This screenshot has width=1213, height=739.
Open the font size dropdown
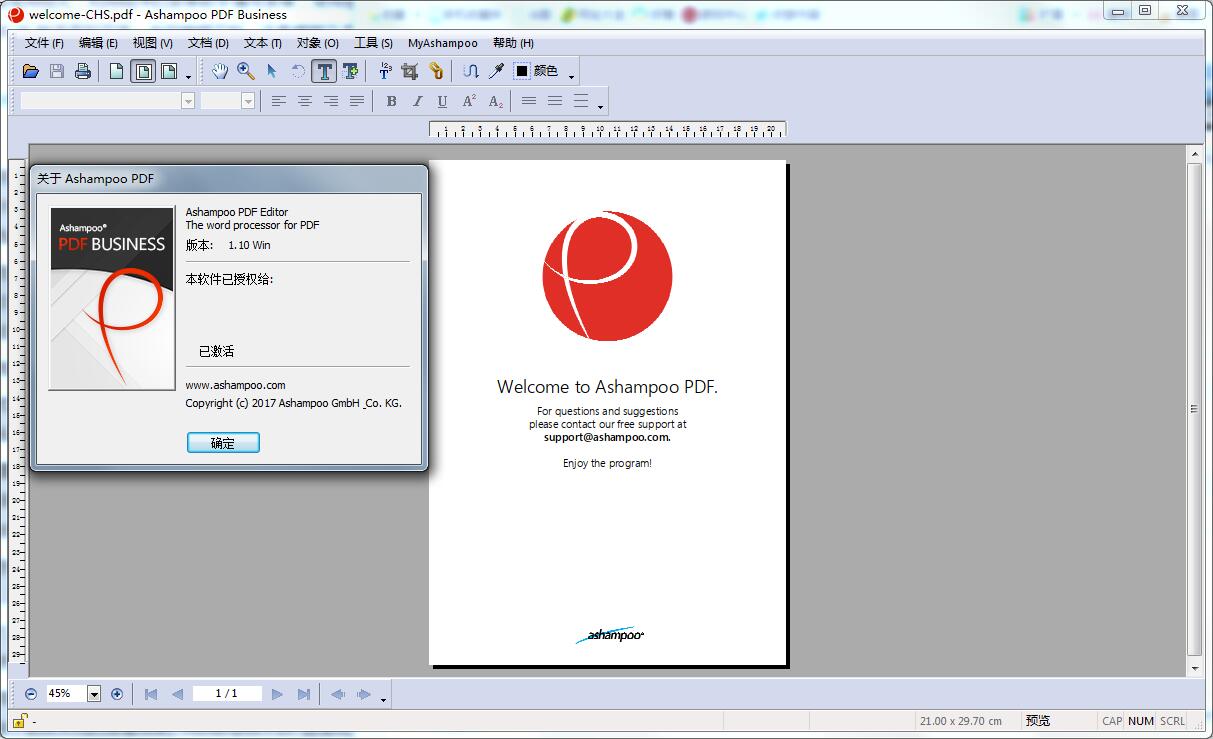click(x=248, y=101)
